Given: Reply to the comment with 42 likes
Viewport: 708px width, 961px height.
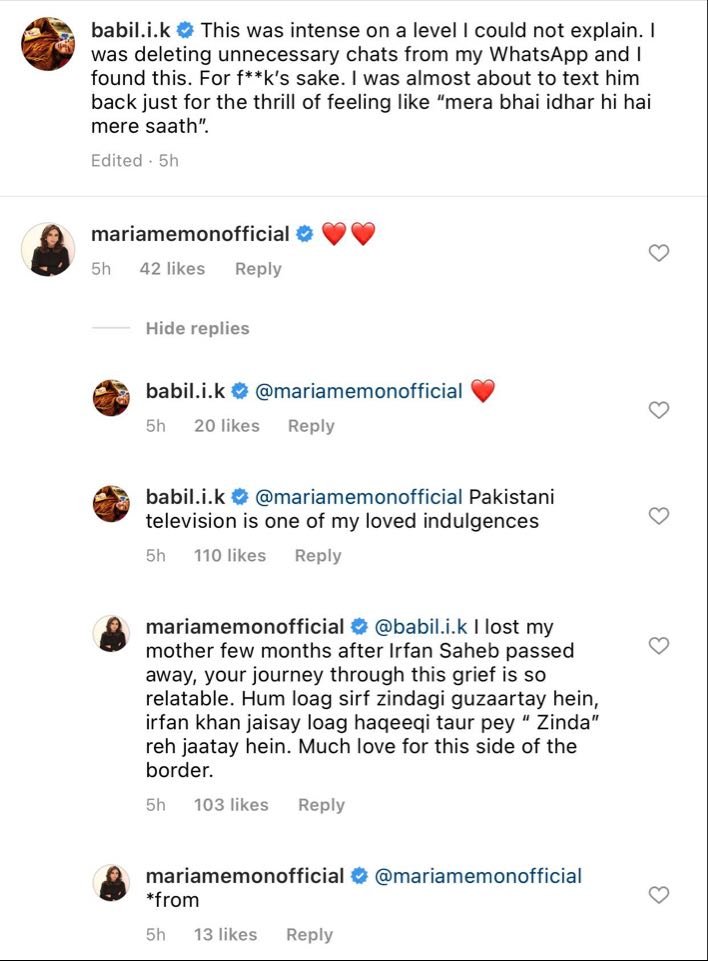Looking at the screenshot, I should tap(258, 269).
